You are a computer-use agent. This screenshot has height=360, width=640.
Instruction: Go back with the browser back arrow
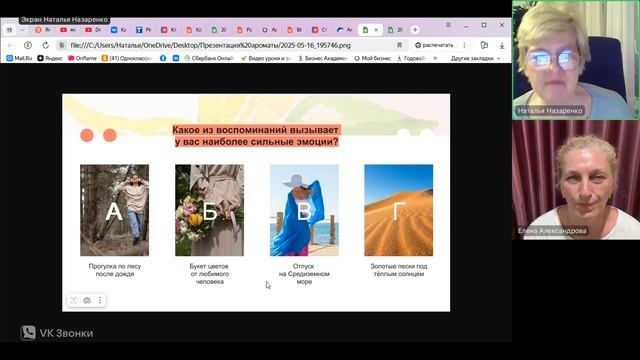point(10,45)
